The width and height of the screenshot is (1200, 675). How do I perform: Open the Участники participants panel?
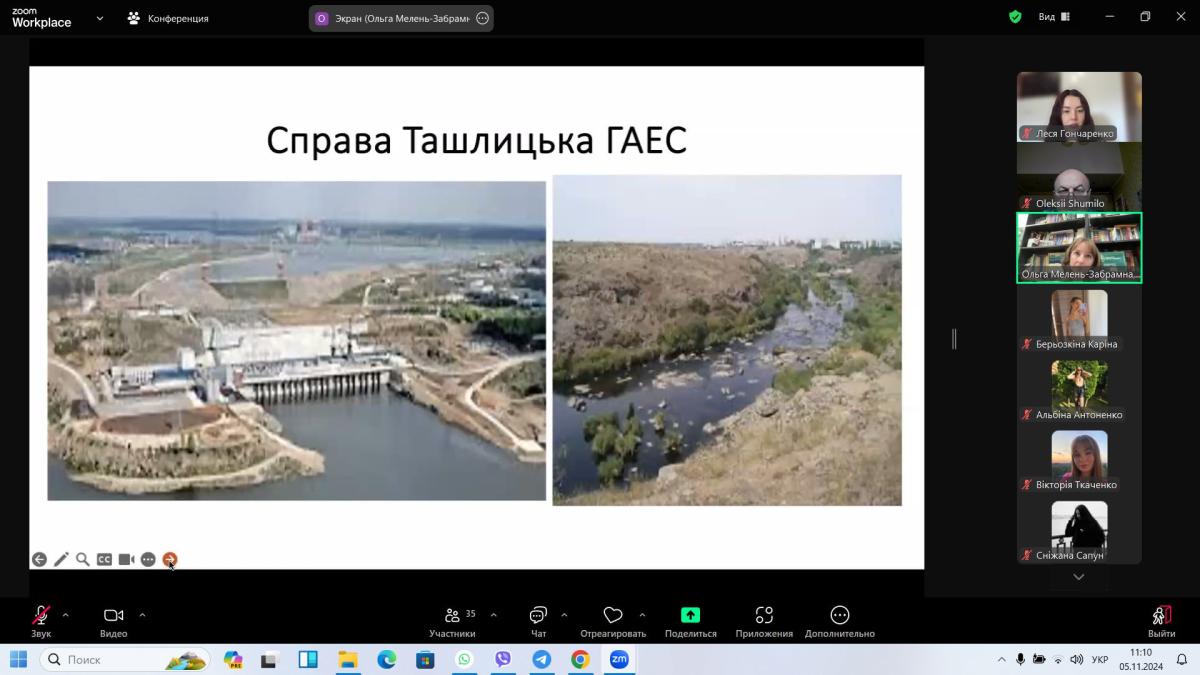tap(452, 621)
